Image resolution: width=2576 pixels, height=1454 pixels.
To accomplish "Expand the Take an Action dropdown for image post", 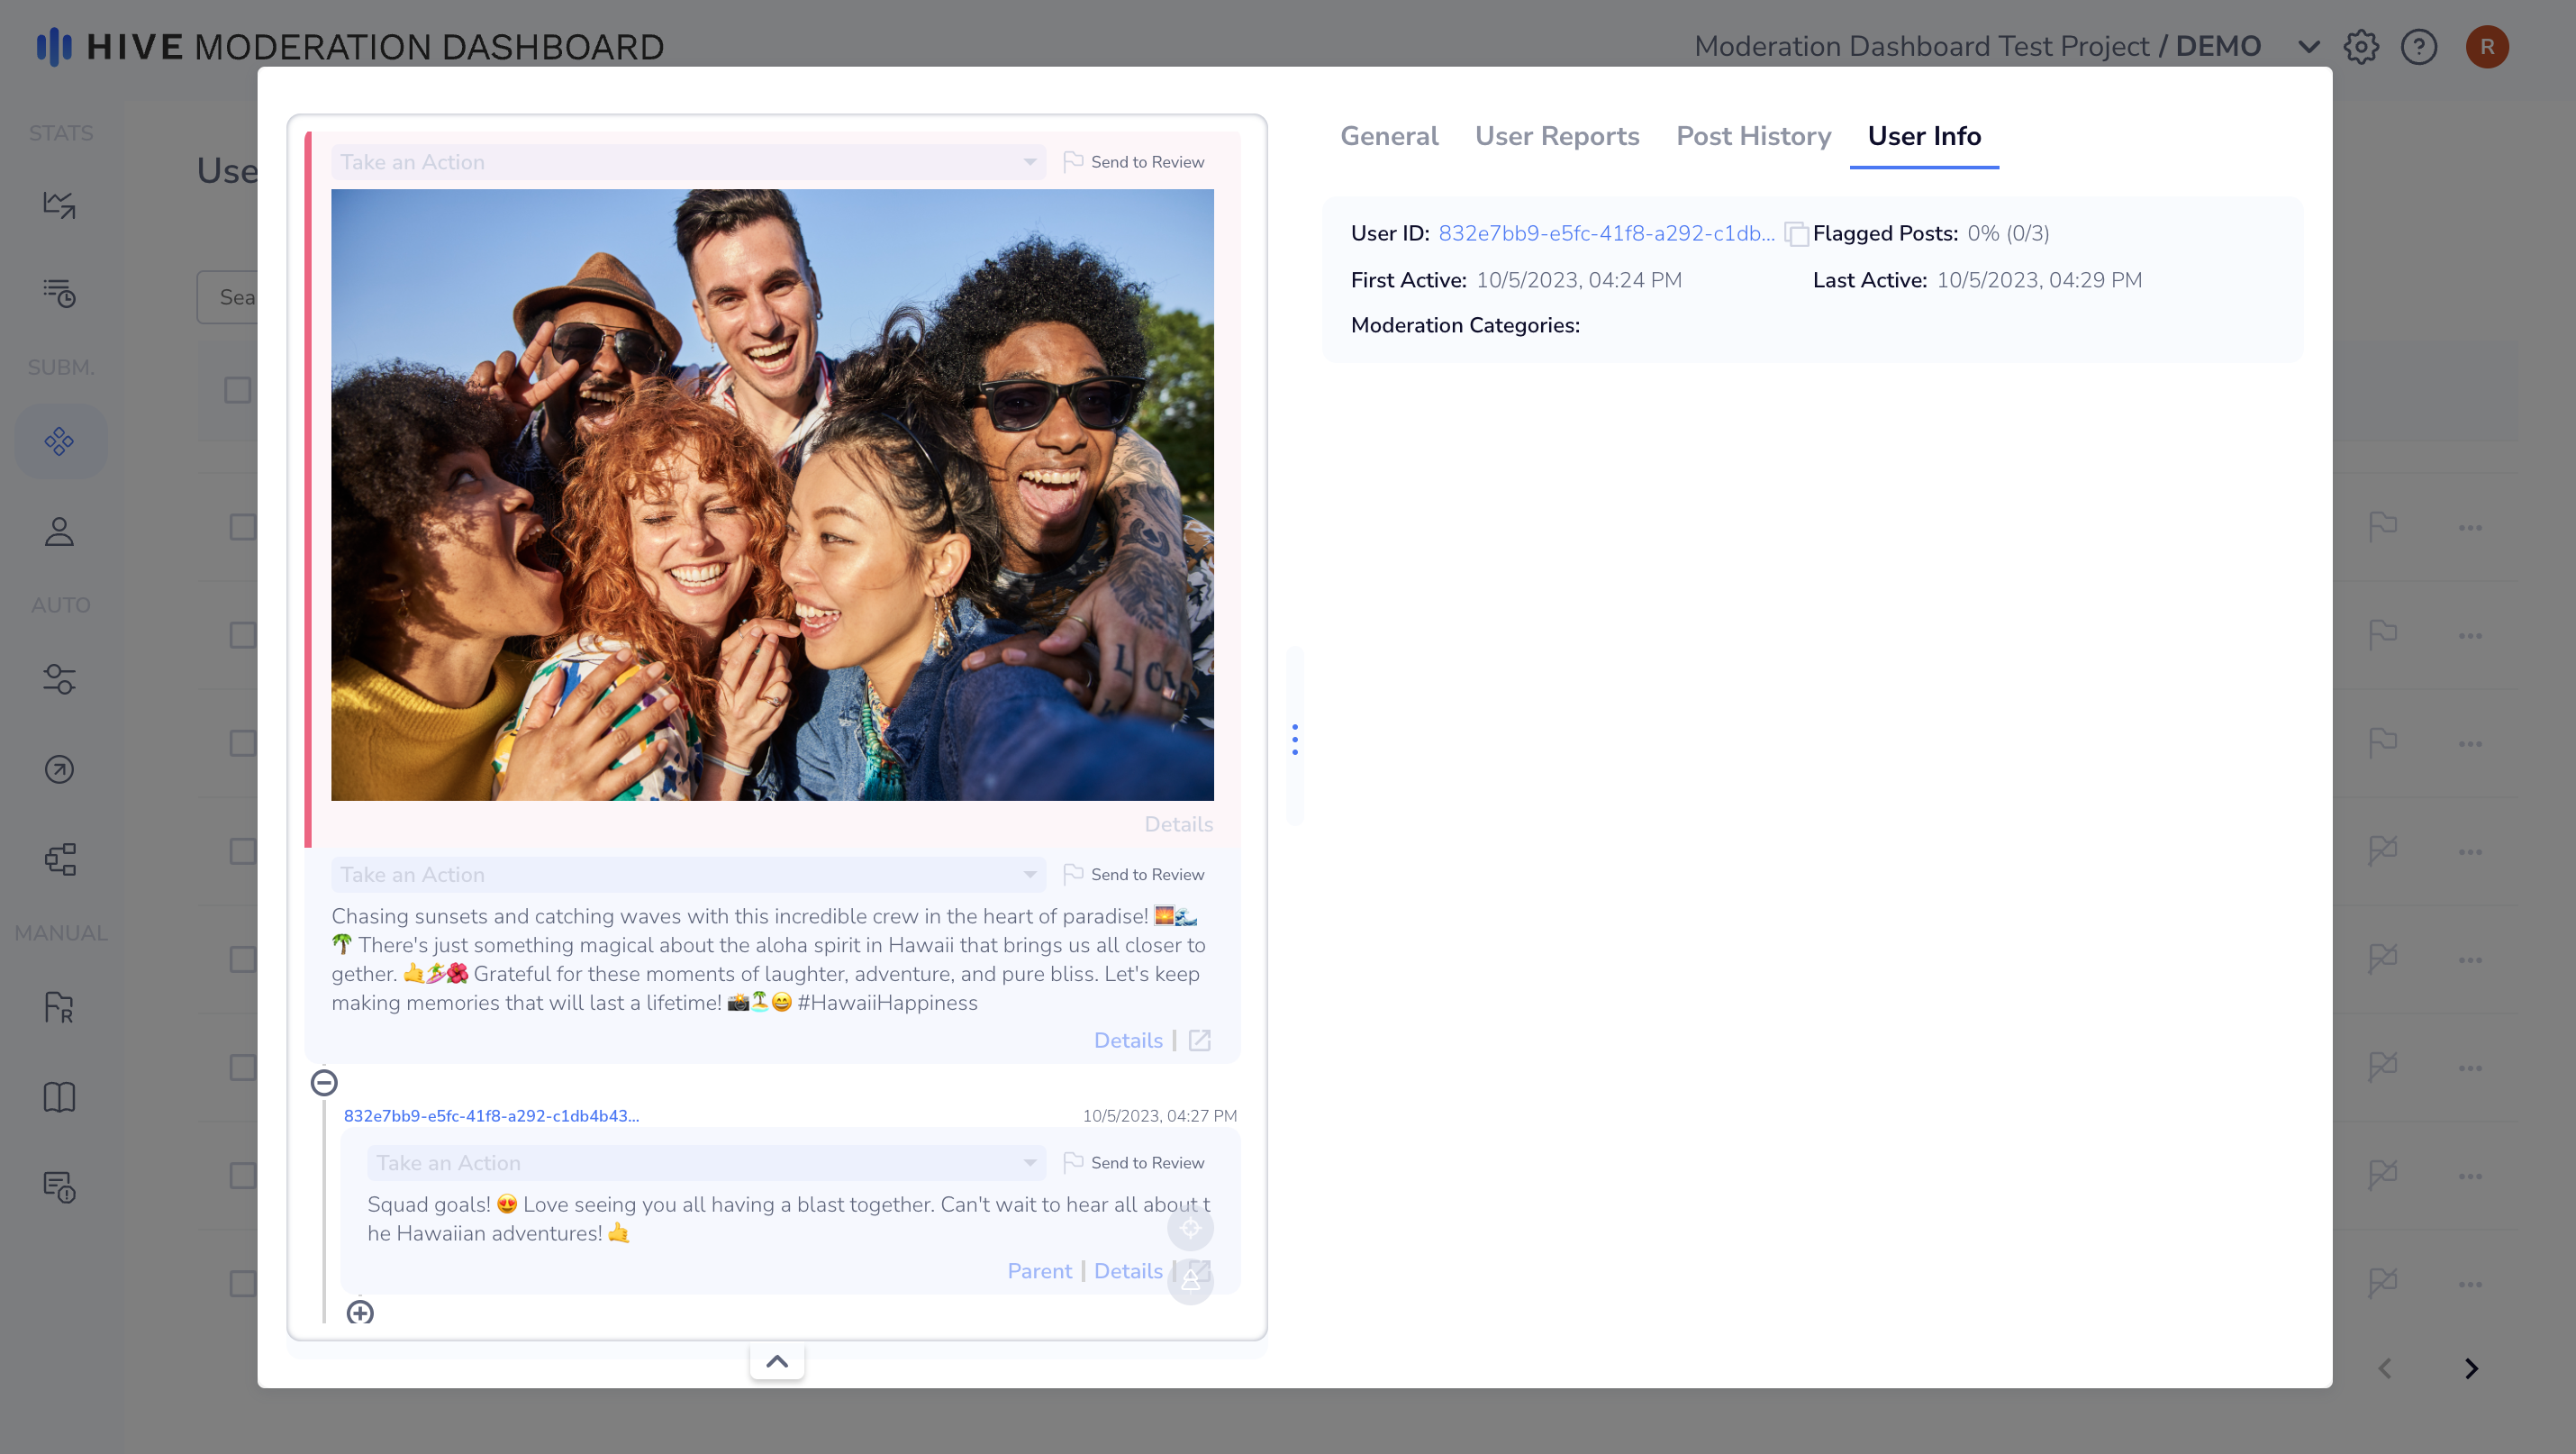I will 686,161.
